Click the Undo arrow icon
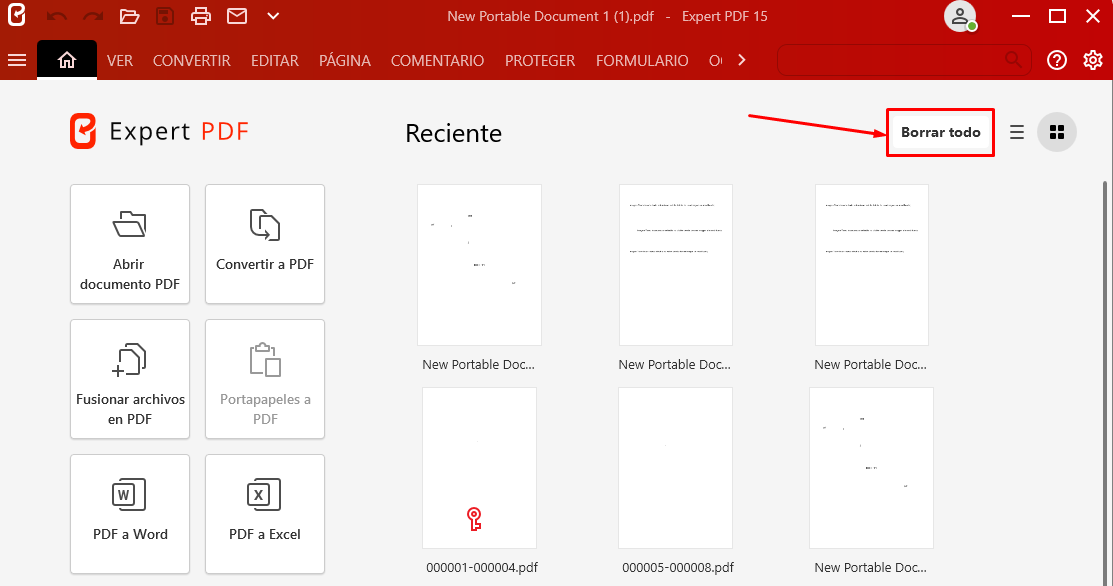1113x586 pixels. coord(57,16)
